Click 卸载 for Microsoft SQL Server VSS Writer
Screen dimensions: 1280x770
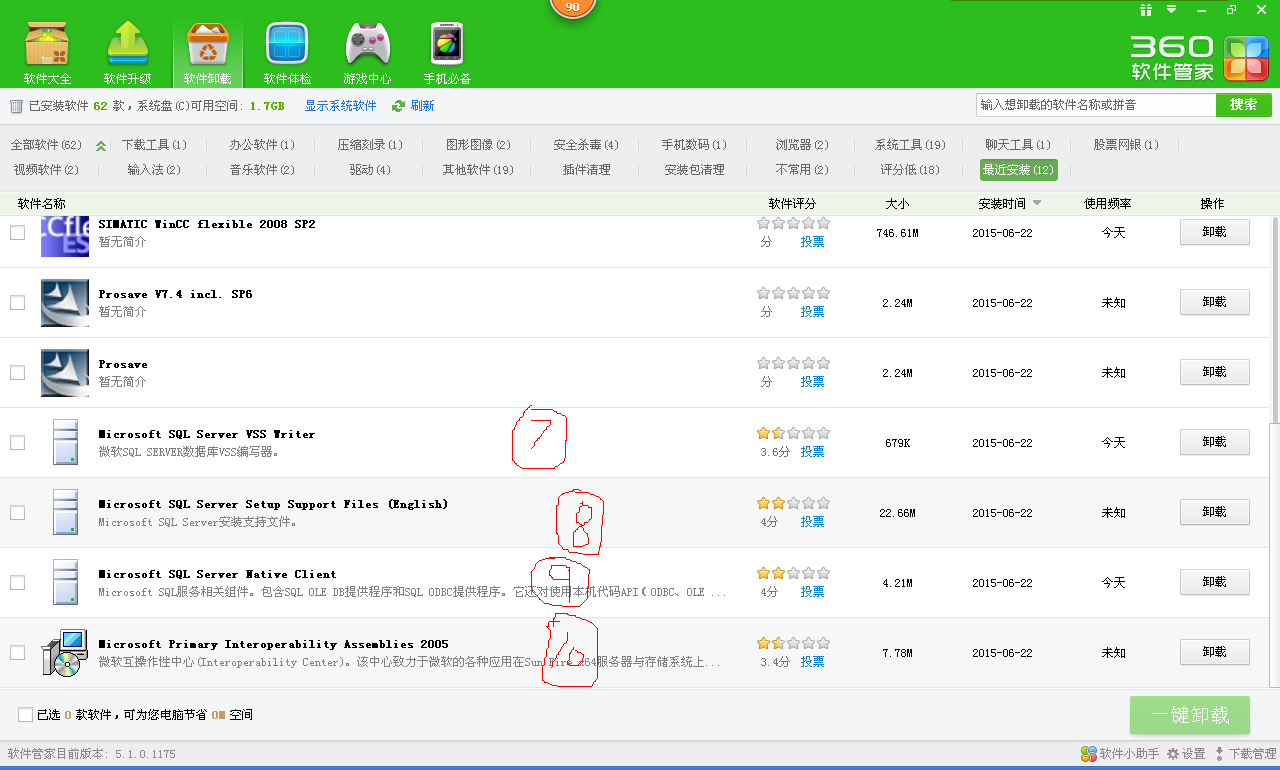point(1215,442)
